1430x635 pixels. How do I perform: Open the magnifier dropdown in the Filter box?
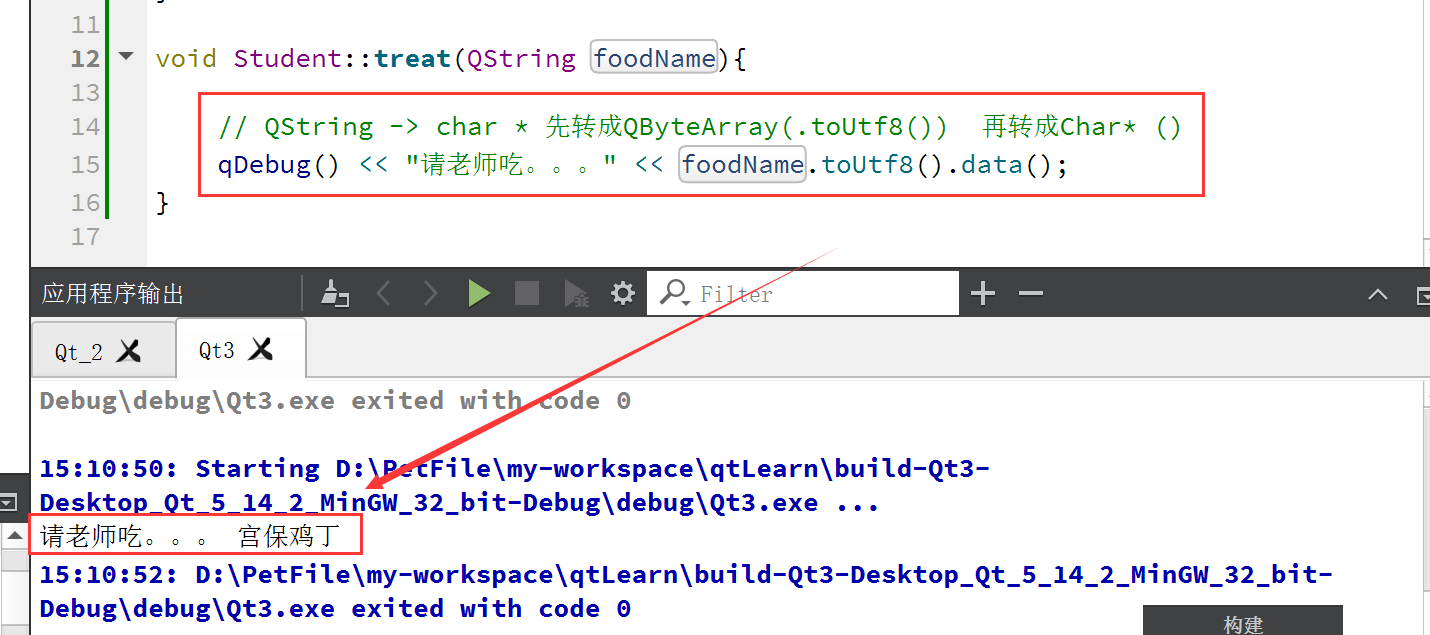(675, 293)
